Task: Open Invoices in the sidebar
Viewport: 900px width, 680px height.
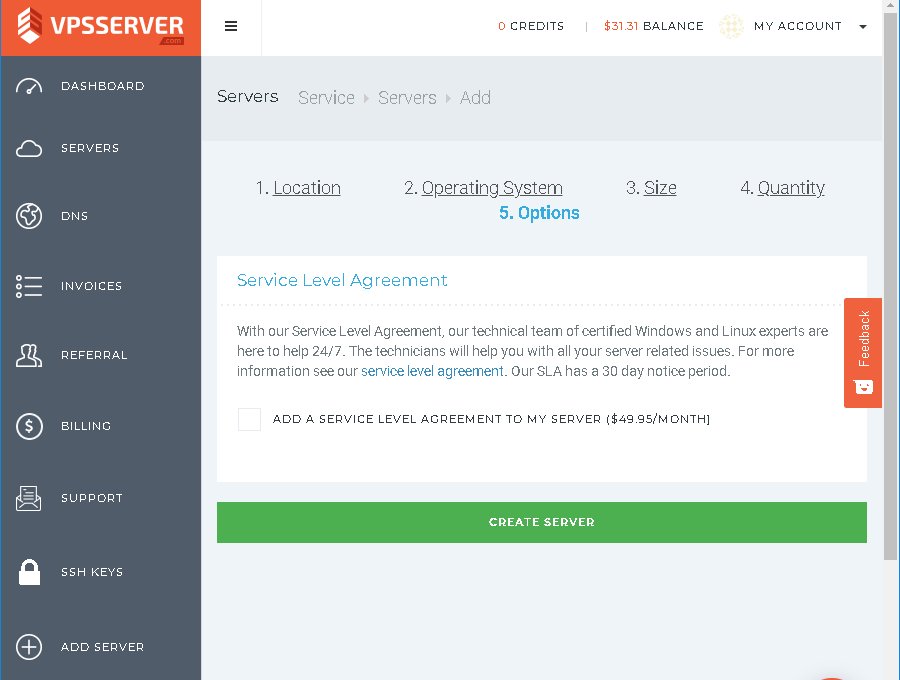Action: (x=91, y=286)
